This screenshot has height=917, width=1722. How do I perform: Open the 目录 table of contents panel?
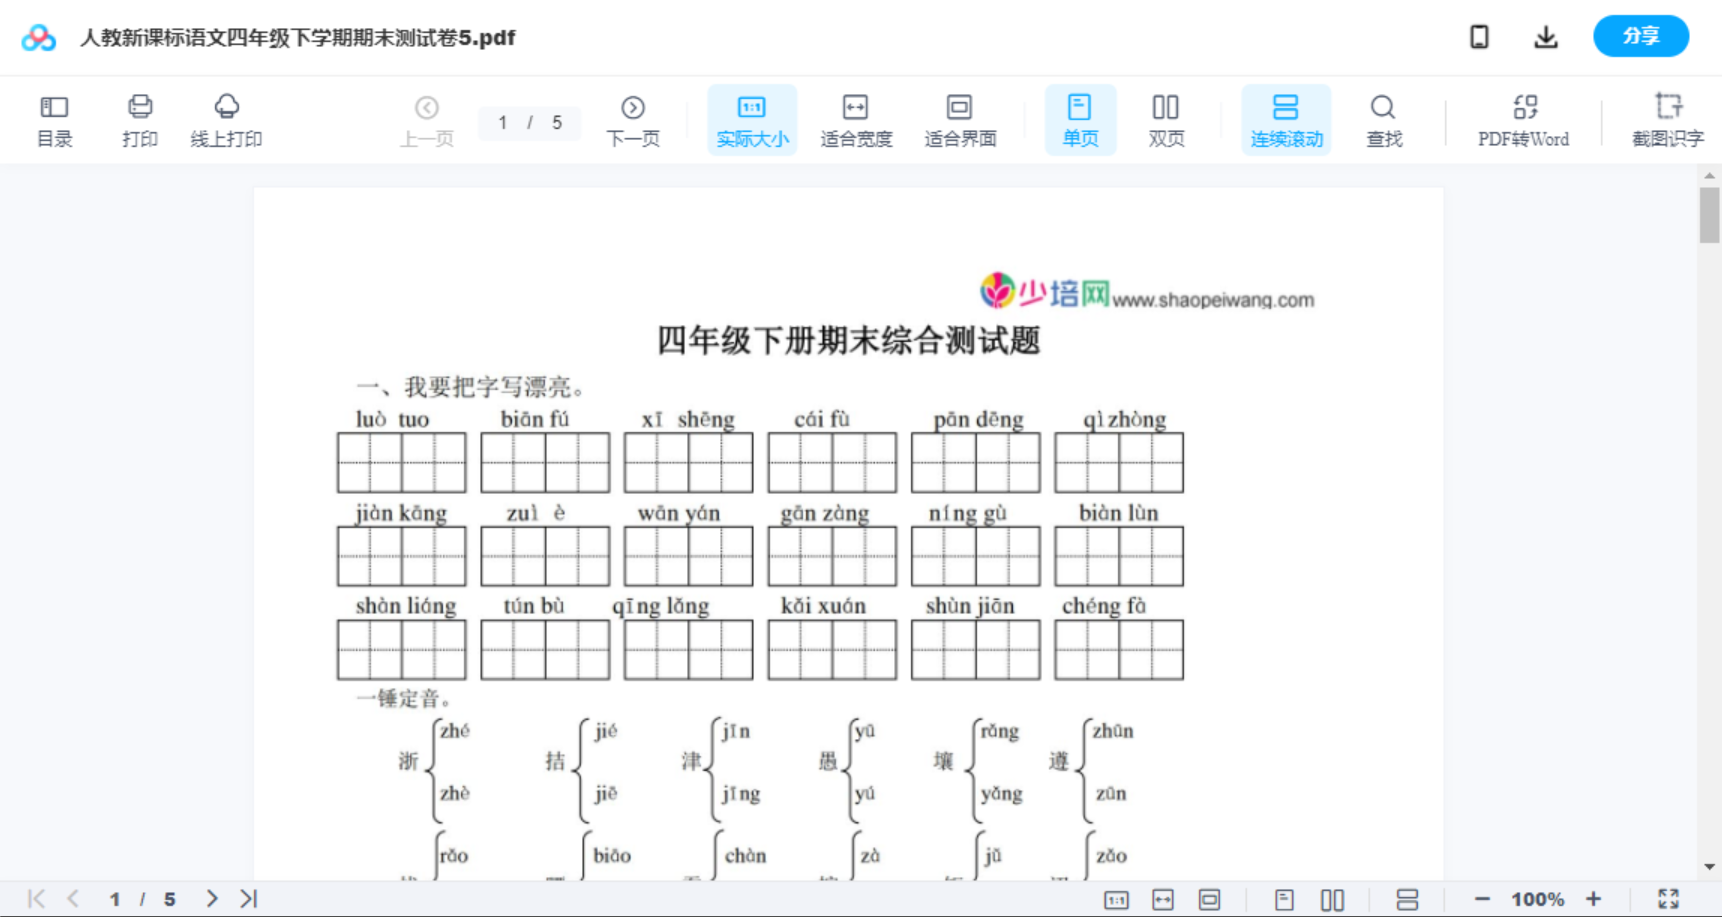click(54, 121)
